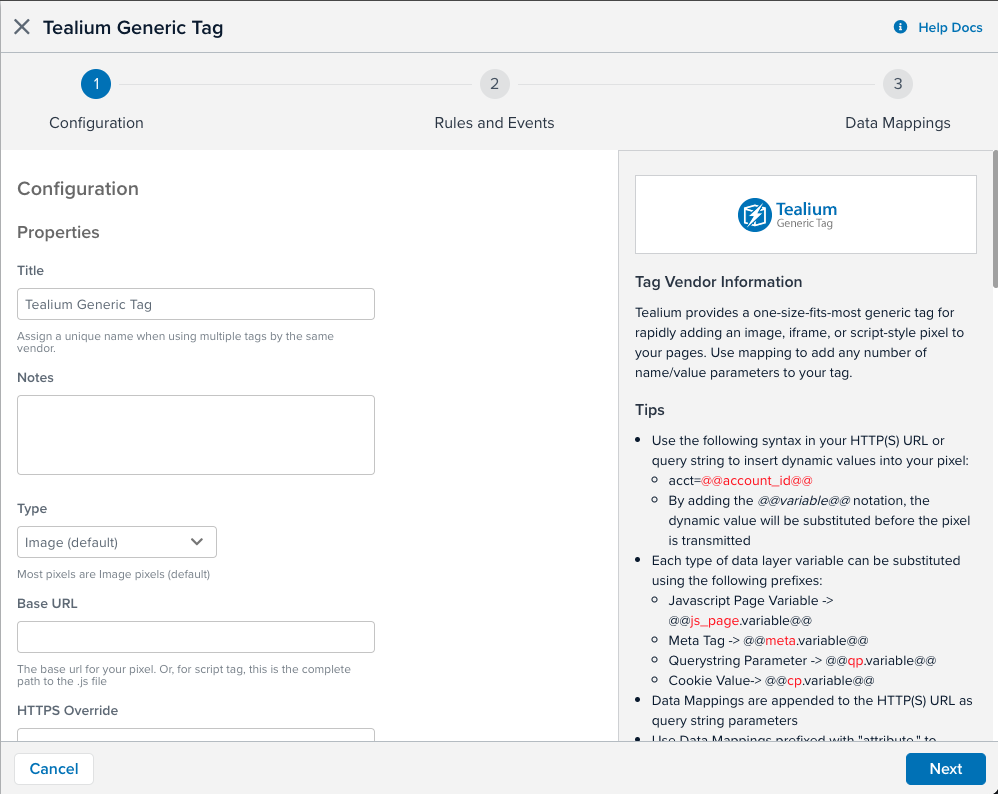
Task: Switch to the Rules and Events step label
Action: [x=494, y=123]
